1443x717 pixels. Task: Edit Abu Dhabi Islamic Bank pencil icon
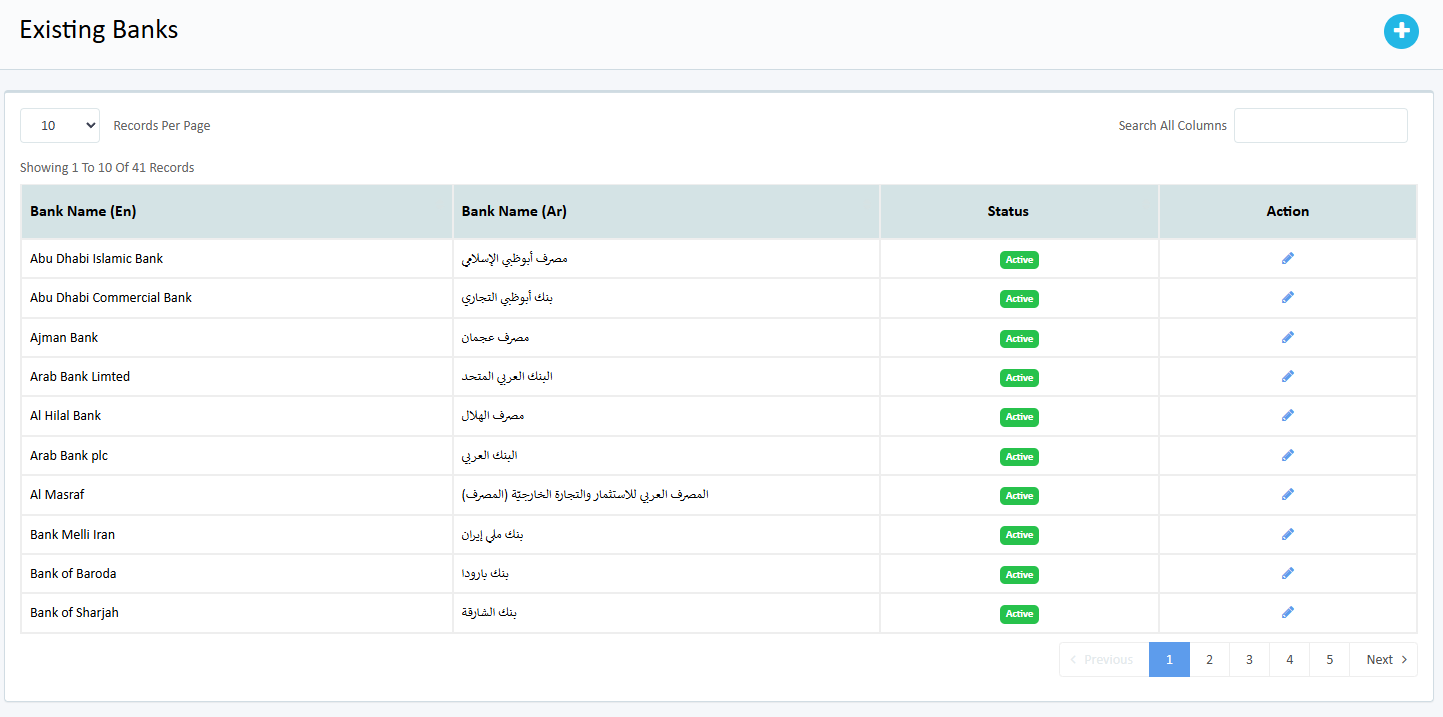coord(1288,258)
